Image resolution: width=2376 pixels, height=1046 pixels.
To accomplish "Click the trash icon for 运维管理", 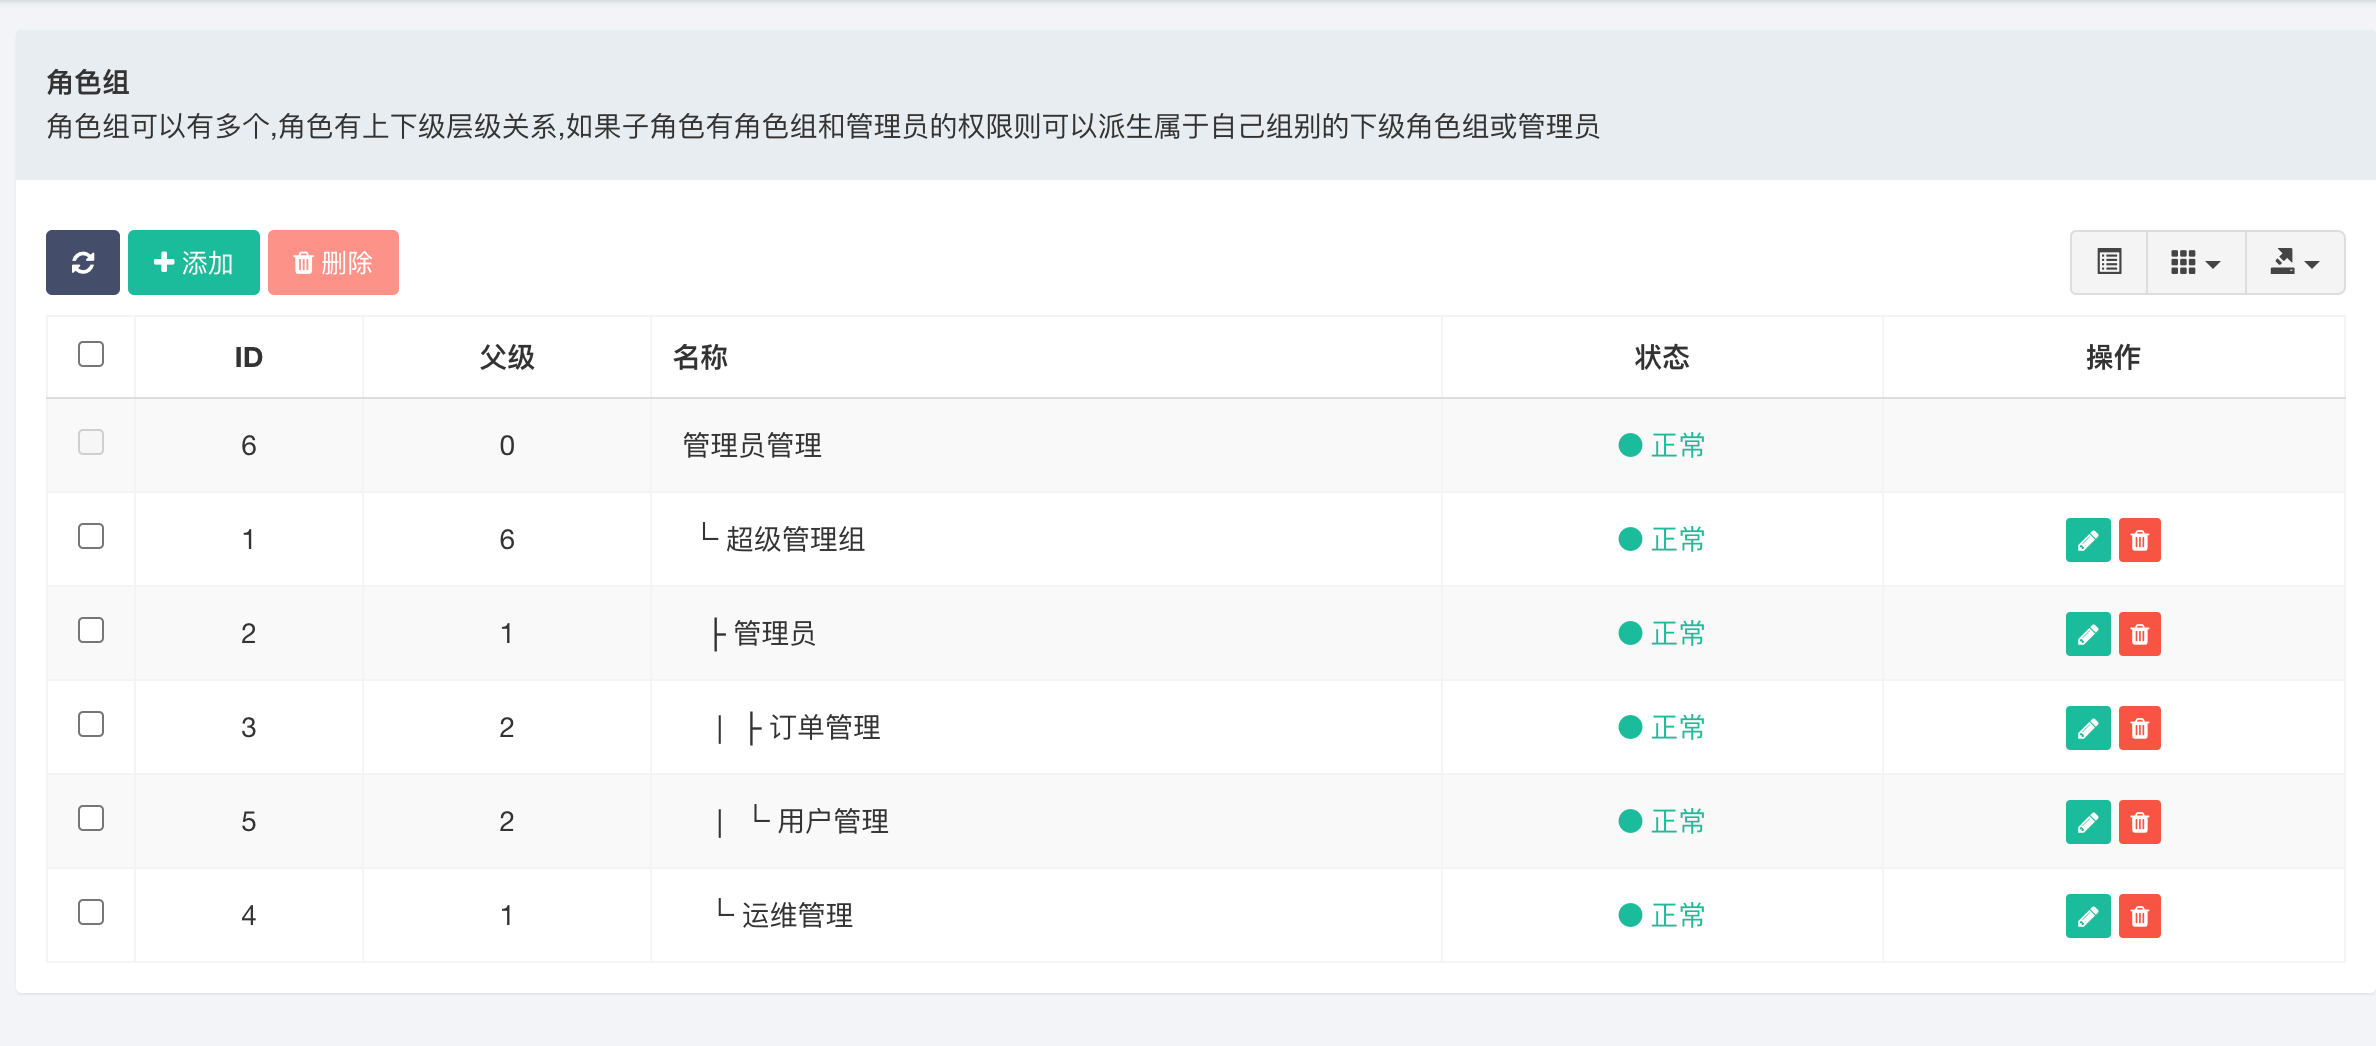I will pyautogui.click(x=2140, y=914).
